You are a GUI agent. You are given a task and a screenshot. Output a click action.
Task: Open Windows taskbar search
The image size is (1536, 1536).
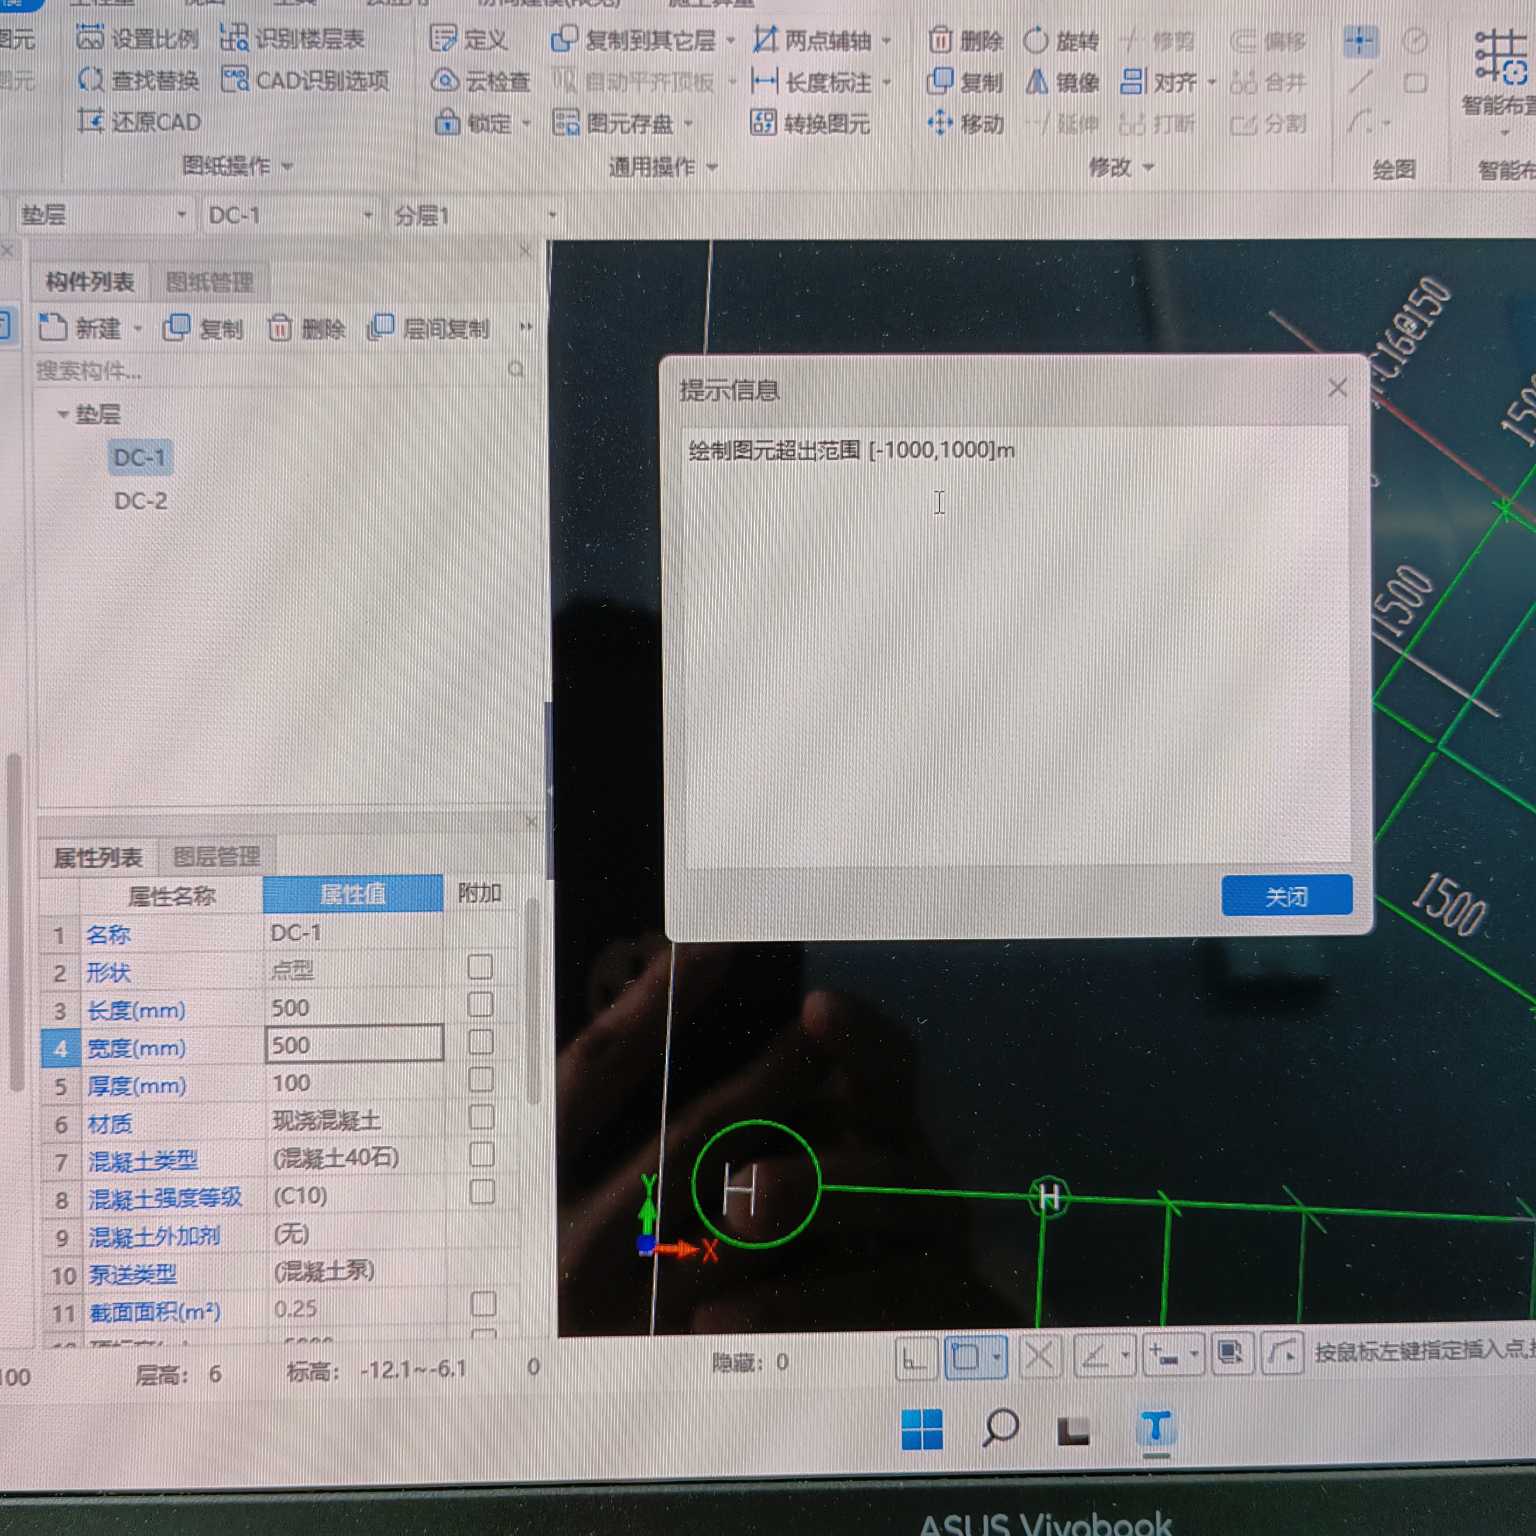point(999,1429)
